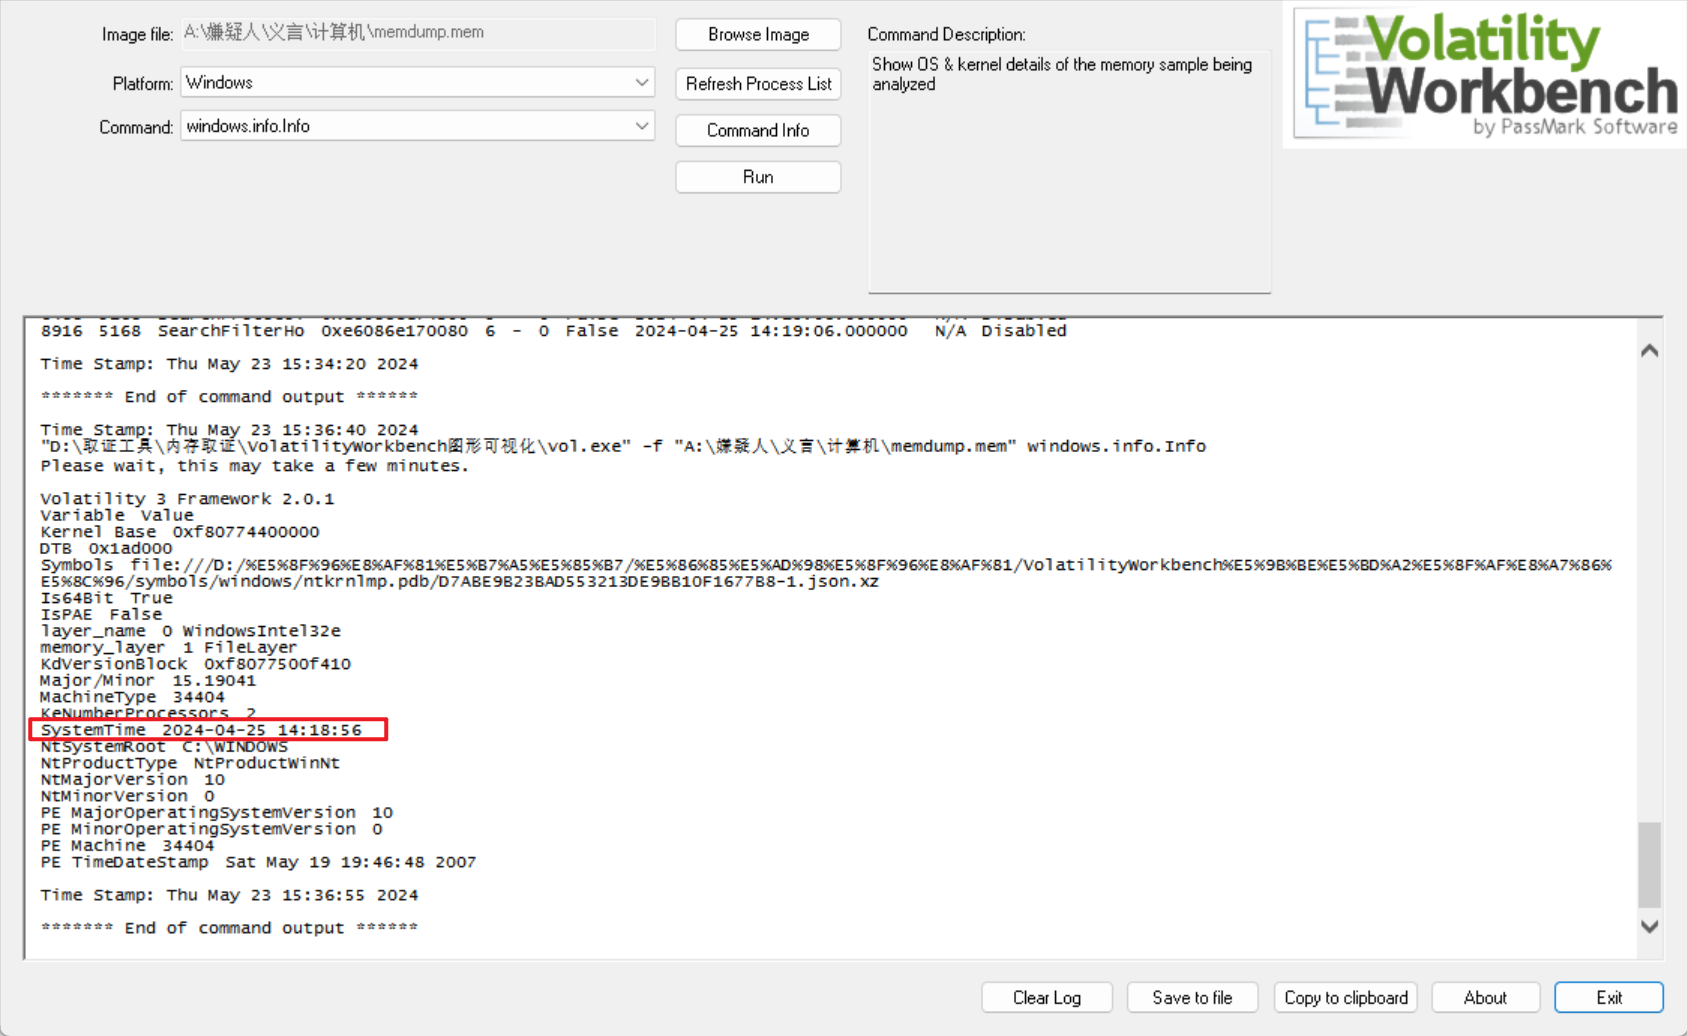The image size is (1687, 1036).
Task: Click Time Stamp Thu May 23 15:36:55 line
Action: [x=229, y=895]
